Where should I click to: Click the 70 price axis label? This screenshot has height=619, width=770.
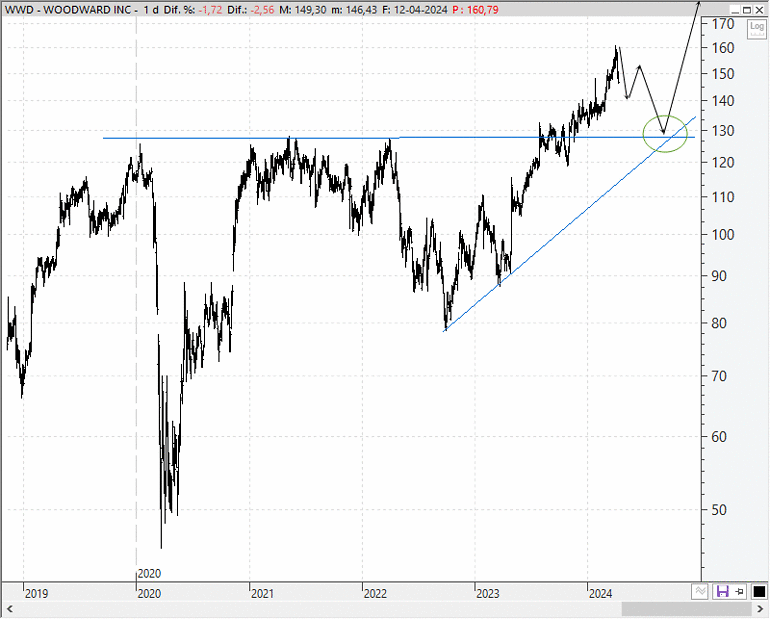click(719, 376)
